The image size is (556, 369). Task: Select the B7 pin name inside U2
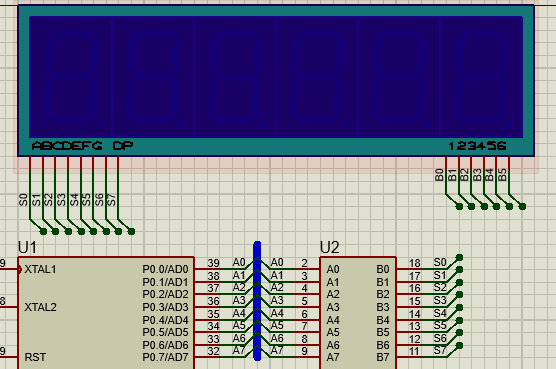tap(383, 357)
